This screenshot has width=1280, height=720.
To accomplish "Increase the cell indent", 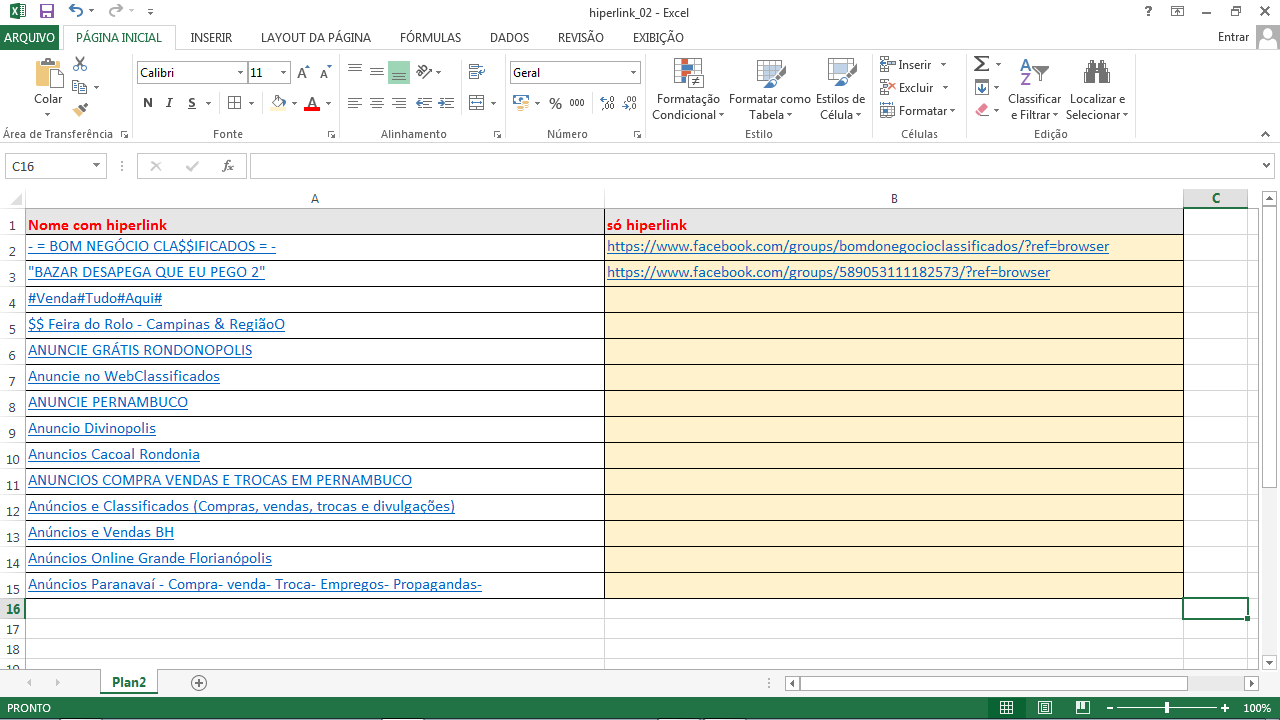I will [447, 103].
